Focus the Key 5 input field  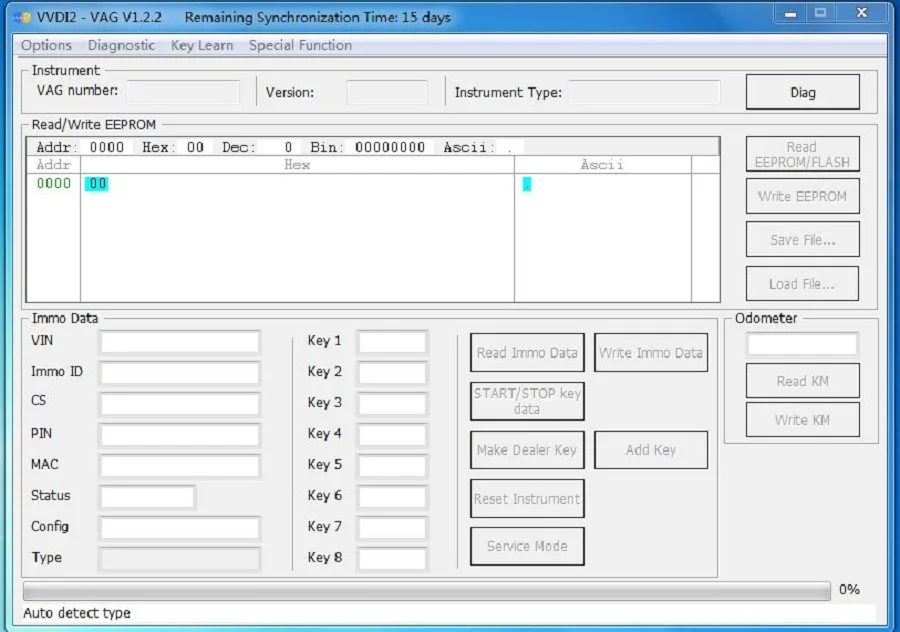point(392,466)
